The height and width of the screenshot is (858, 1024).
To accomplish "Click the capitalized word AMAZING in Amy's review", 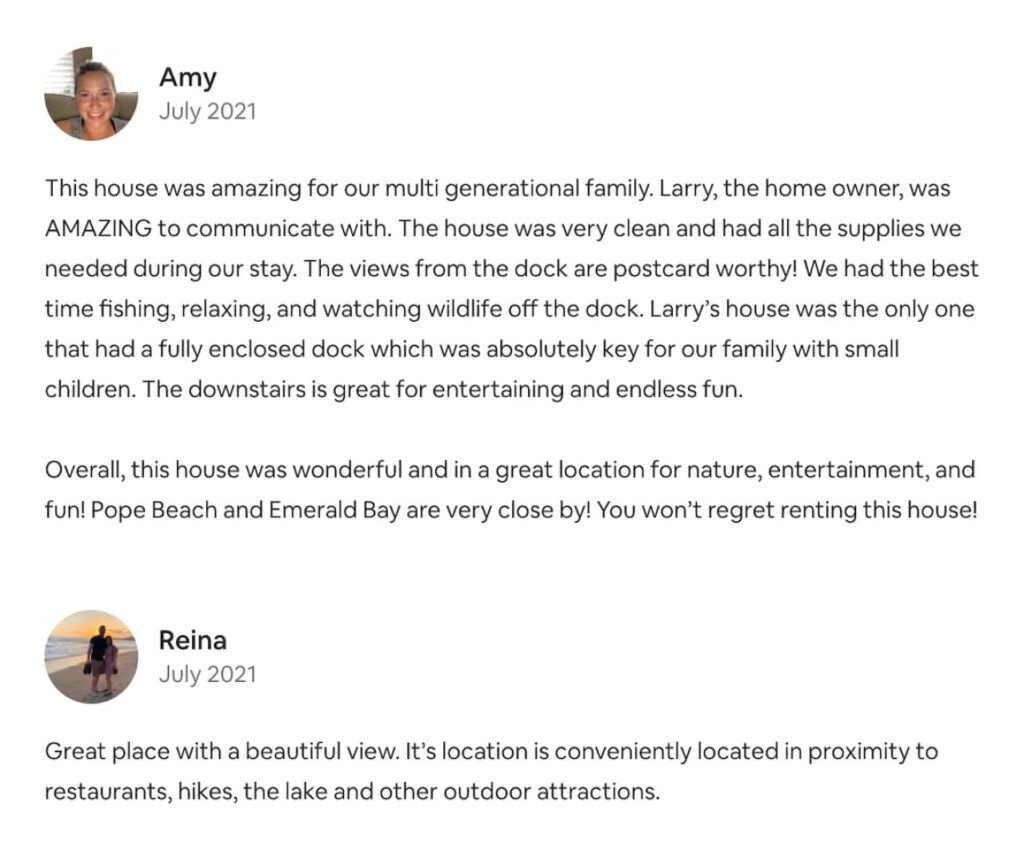I will [x=99, y=229].
